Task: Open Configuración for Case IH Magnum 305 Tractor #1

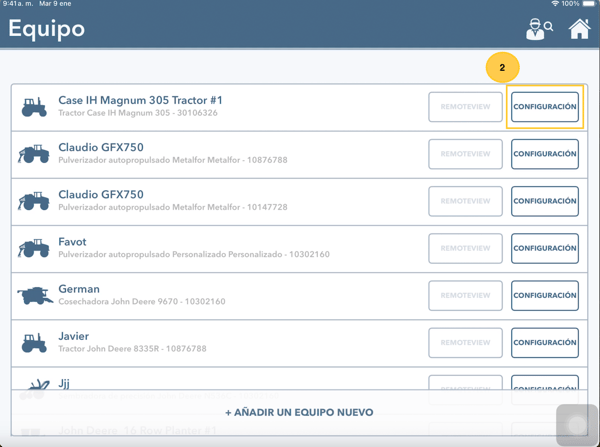Action: click(545, 107)
